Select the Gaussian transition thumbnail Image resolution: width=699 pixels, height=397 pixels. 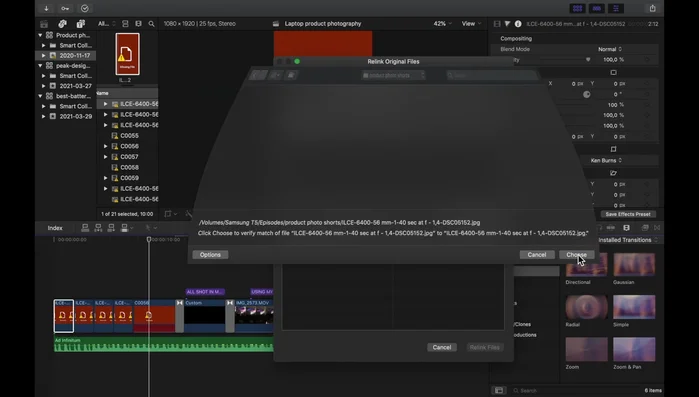pos(634,264)
